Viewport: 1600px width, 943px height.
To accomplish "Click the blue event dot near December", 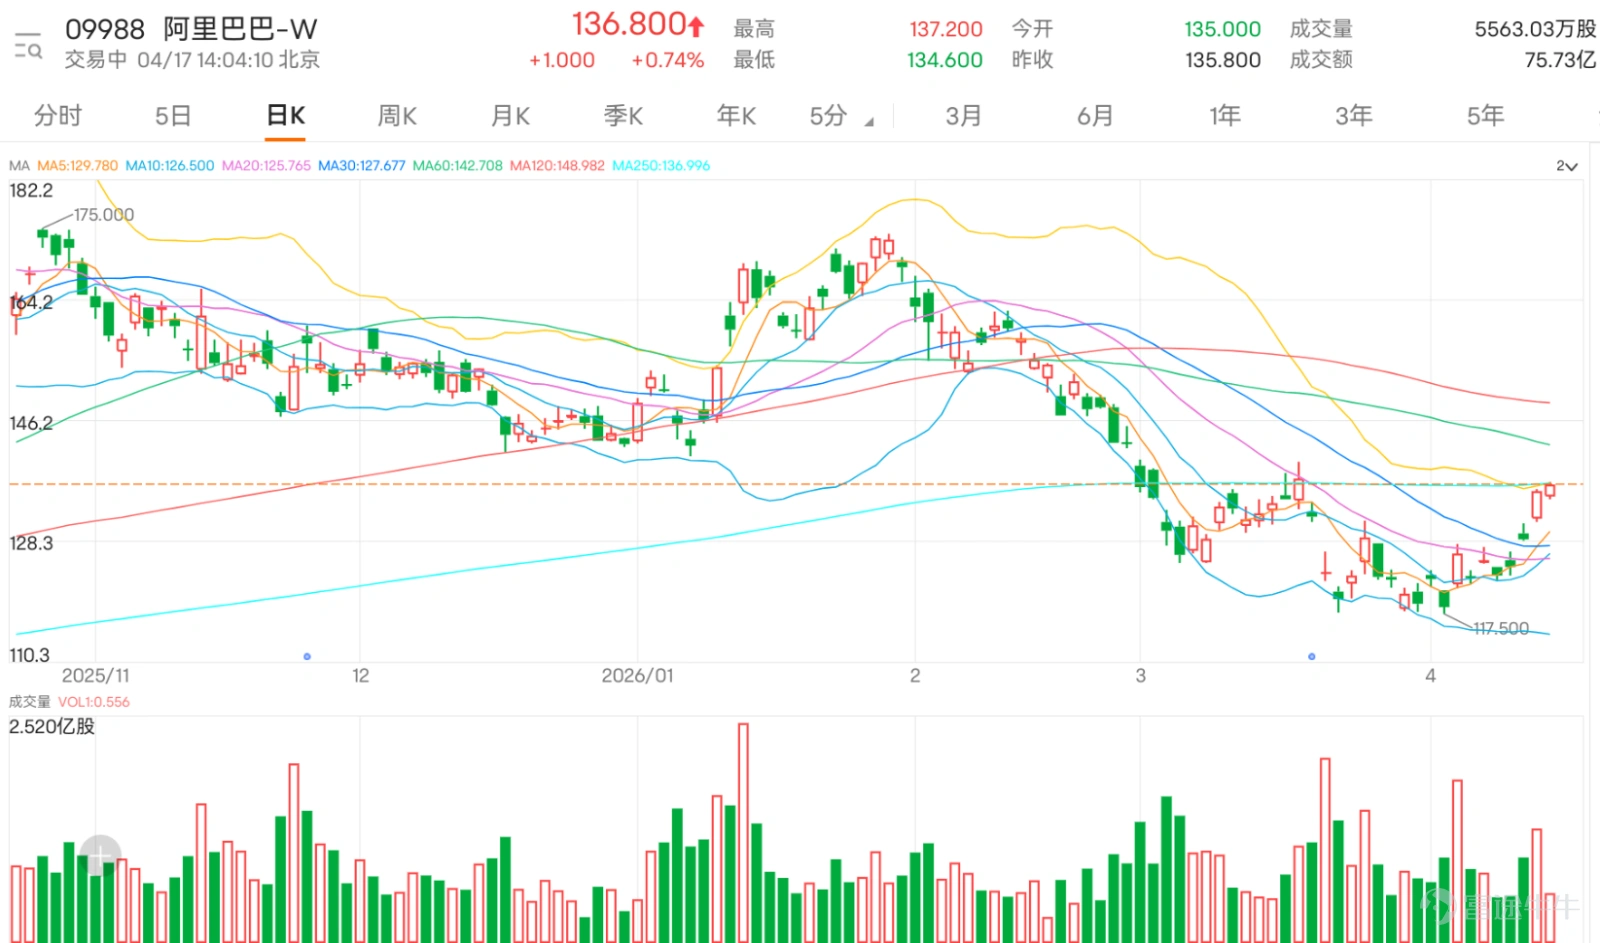I will pos(307,657).
